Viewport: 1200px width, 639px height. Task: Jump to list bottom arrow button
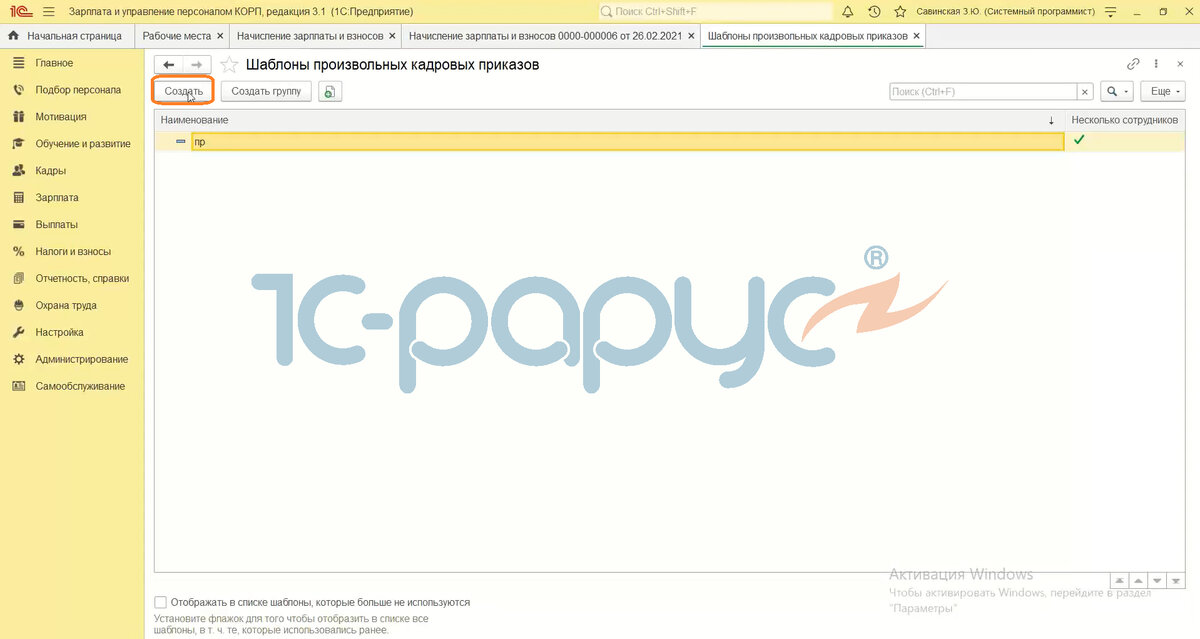click(x=1177, y=580)
